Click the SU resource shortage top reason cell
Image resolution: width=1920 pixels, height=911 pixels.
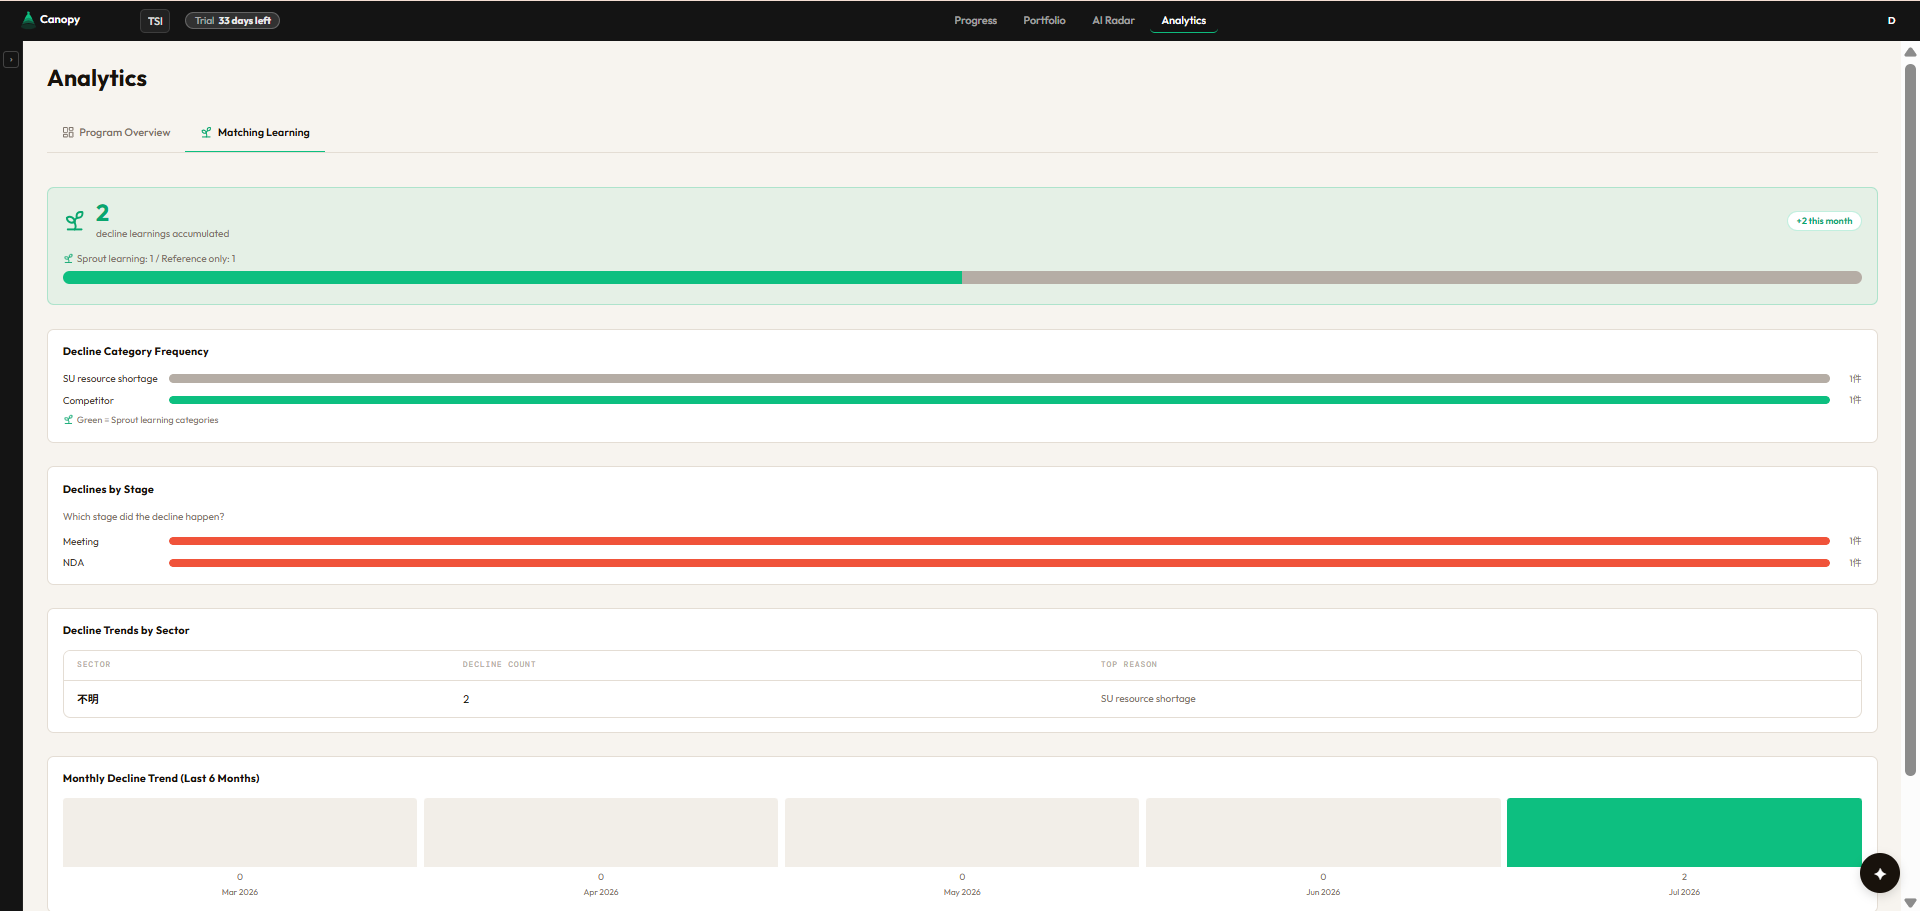point(1148,699)
